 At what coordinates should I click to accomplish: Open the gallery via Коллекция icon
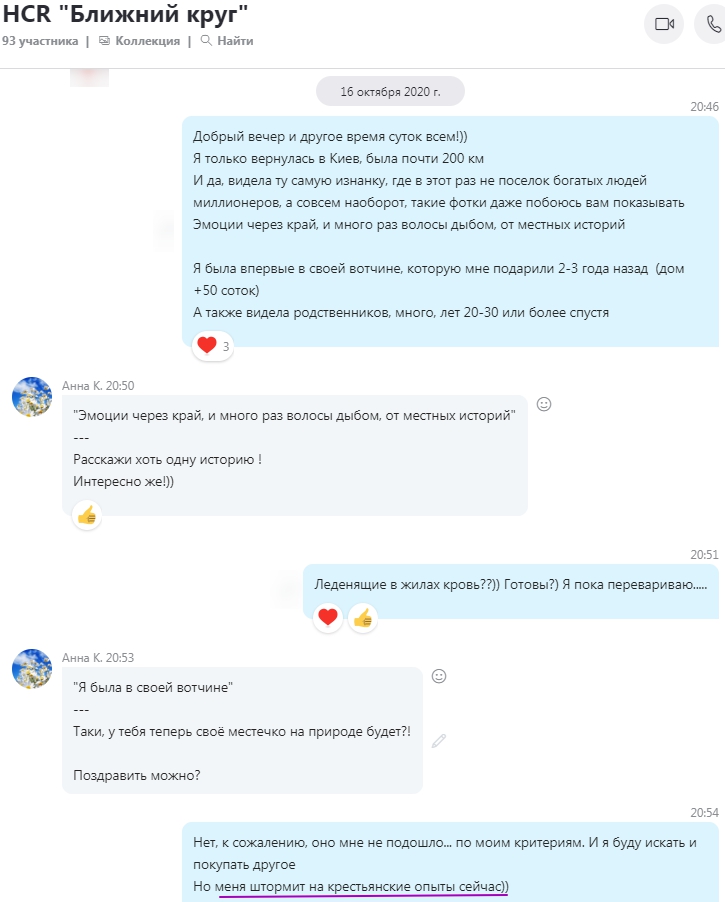(104, 40)
